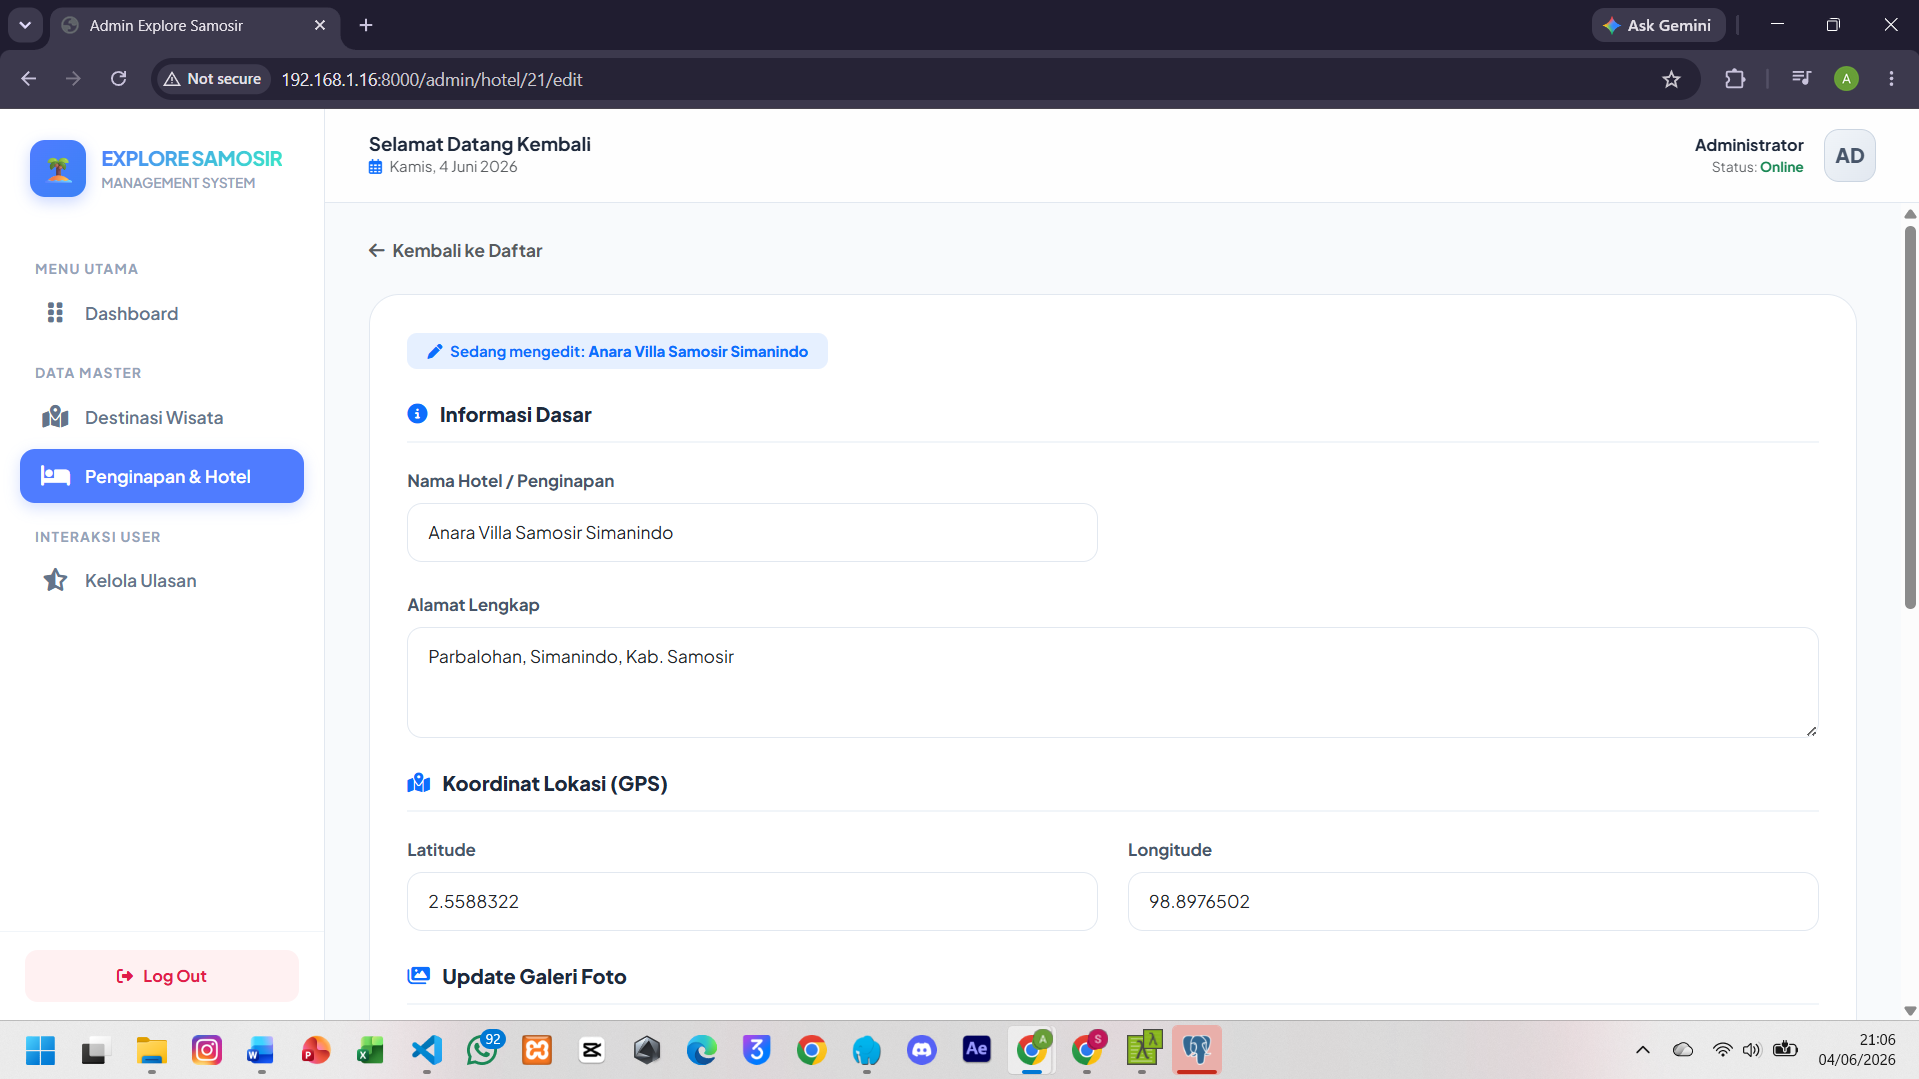Click the Log Out button
This screenshot has width=1919, height=1079.
(162, 976)
